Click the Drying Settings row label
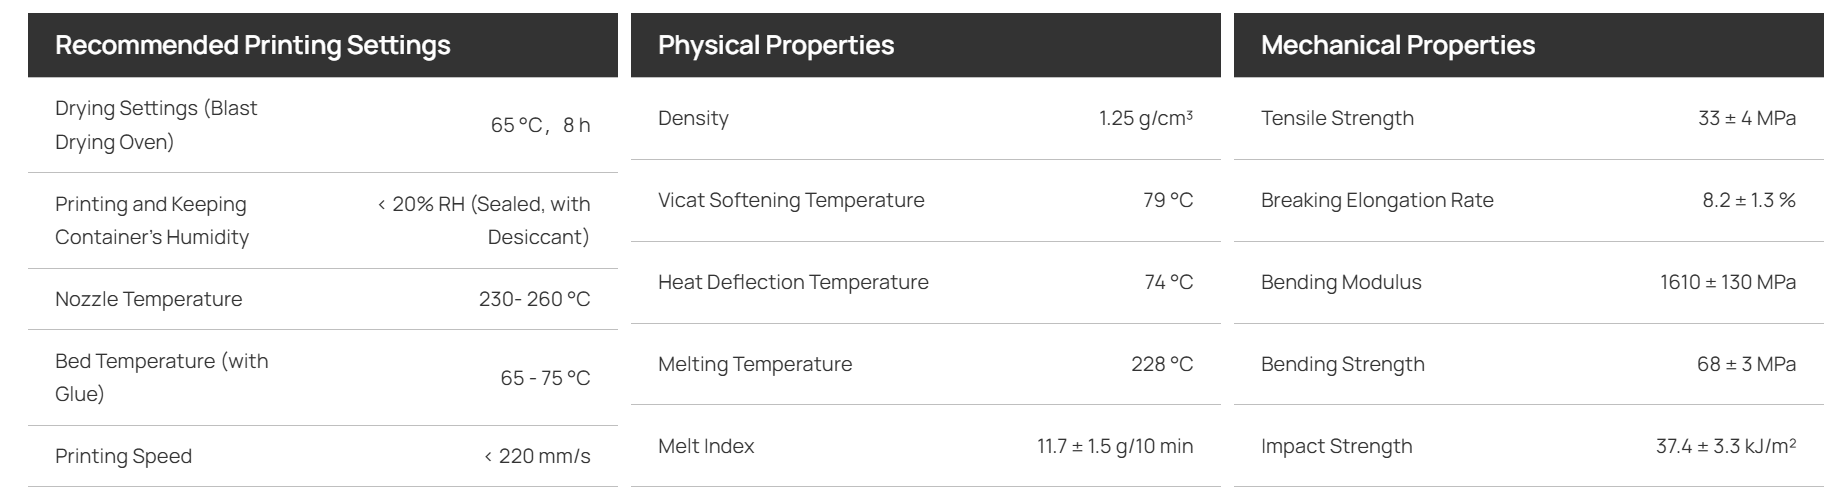 tap(156, 125)
